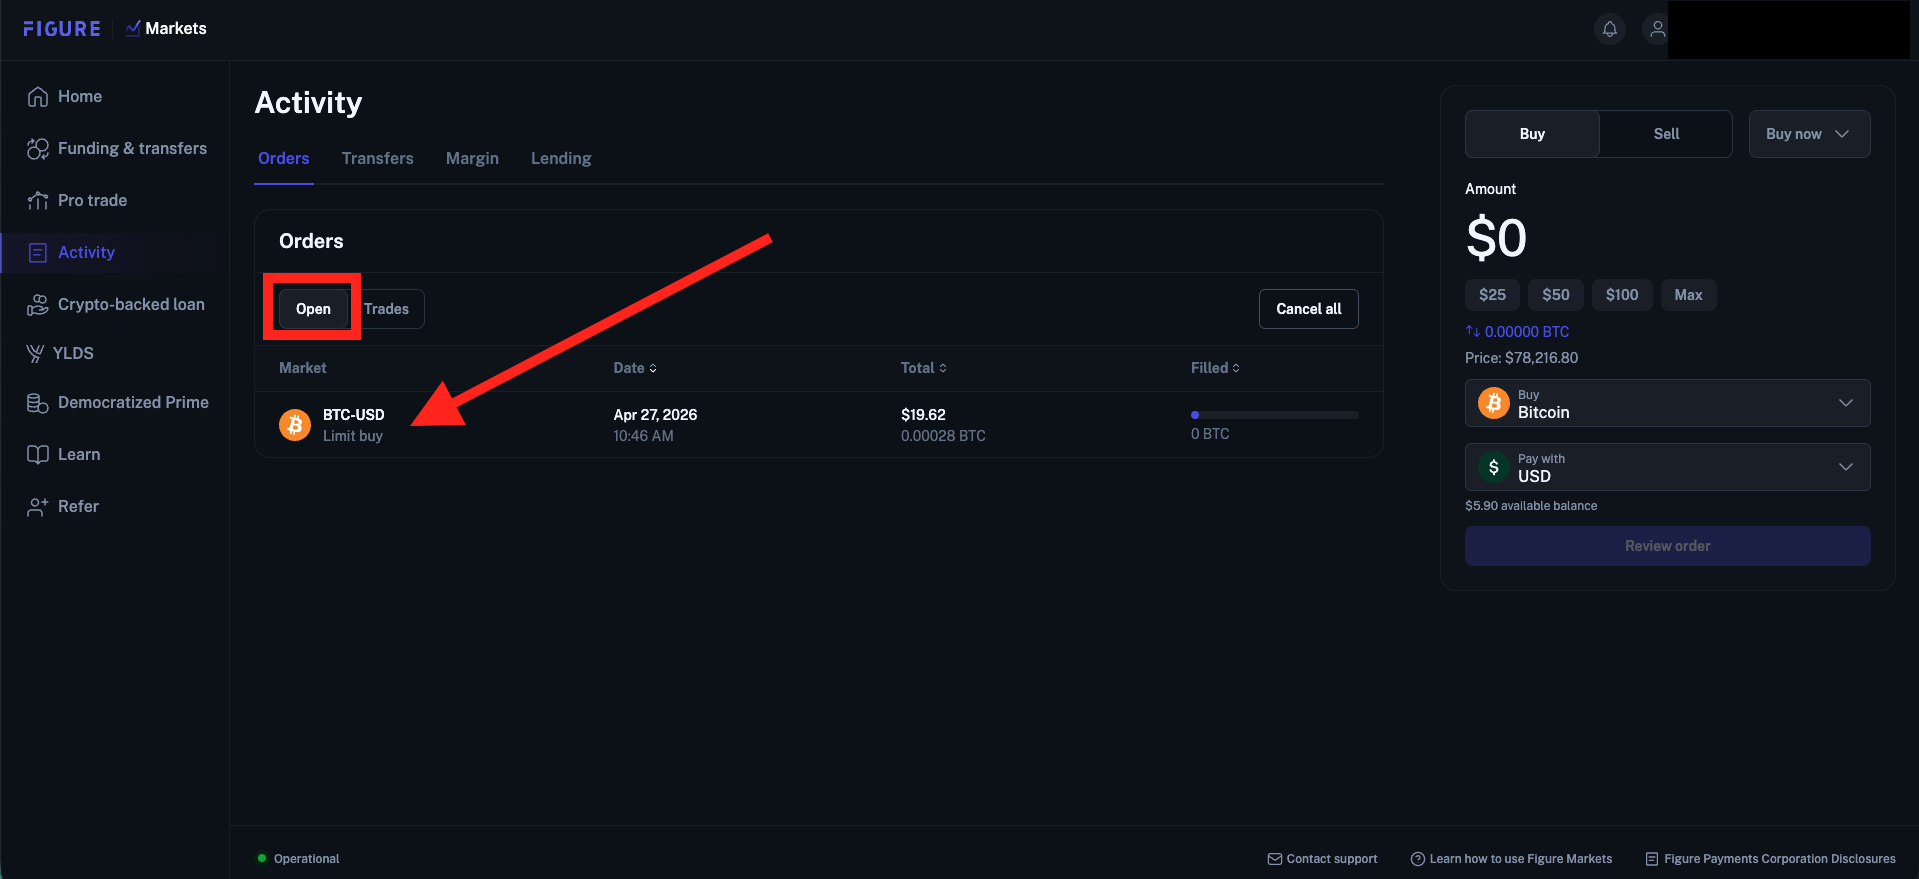Show Open orders
This screenshot has width=1919, height=879.
(x=313, y=309)
